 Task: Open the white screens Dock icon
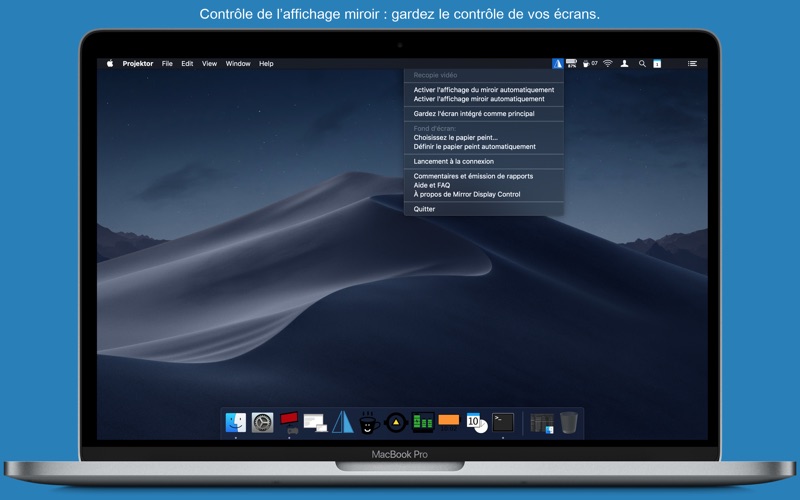click(x=315, y=423)
